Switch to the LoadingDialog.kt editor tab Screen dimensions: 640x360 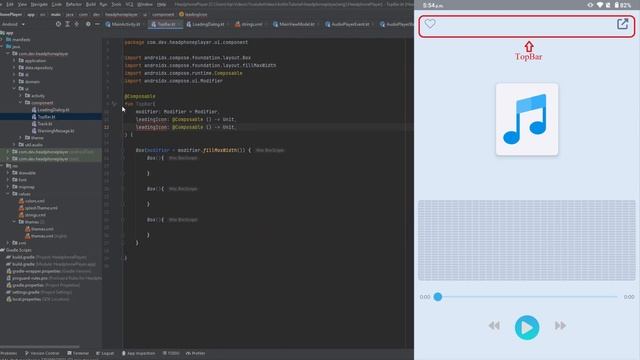click(205, 24)
